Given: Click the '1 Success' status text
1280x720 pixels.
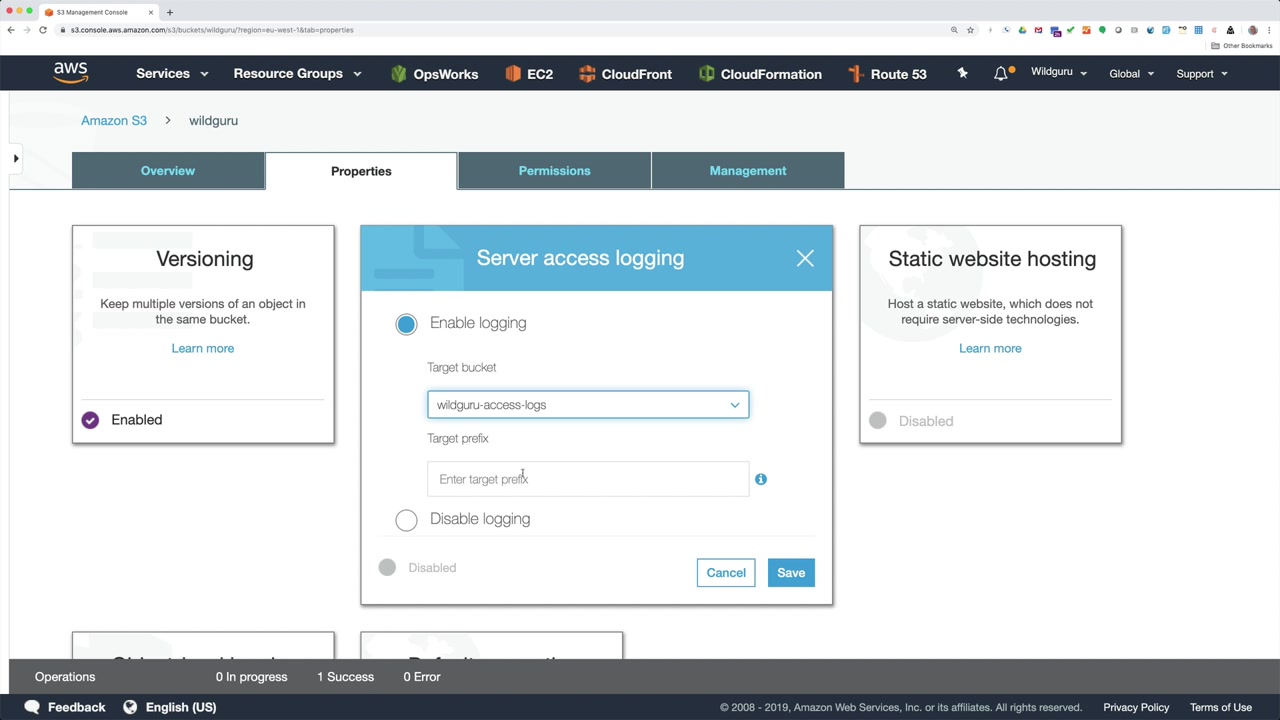Looking at the screenshot, I should [346, 677].
